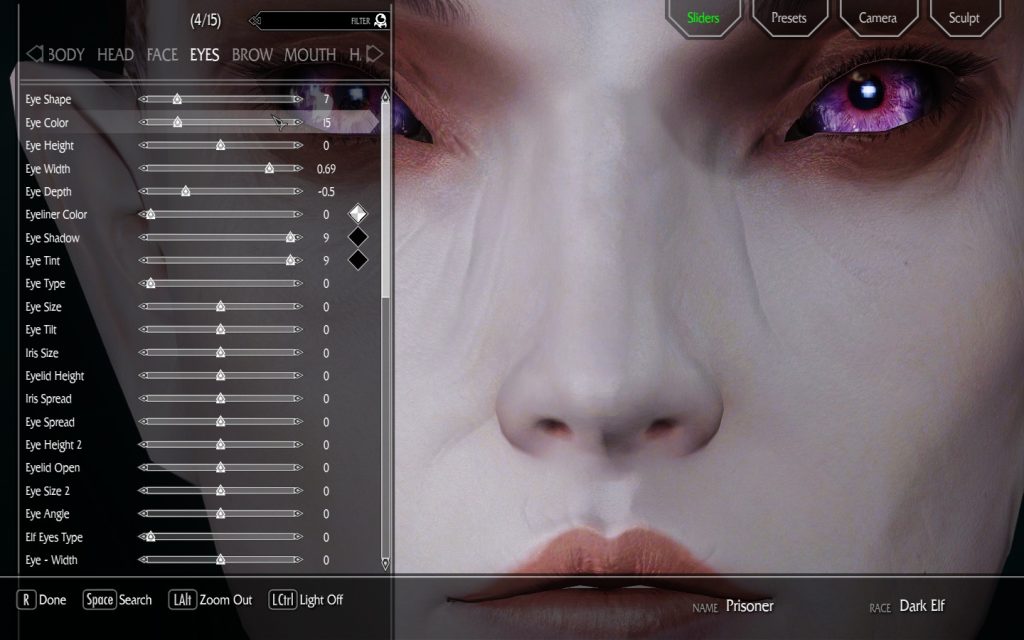Click the LAlt Zoom Out button

(x=210, y=600)
